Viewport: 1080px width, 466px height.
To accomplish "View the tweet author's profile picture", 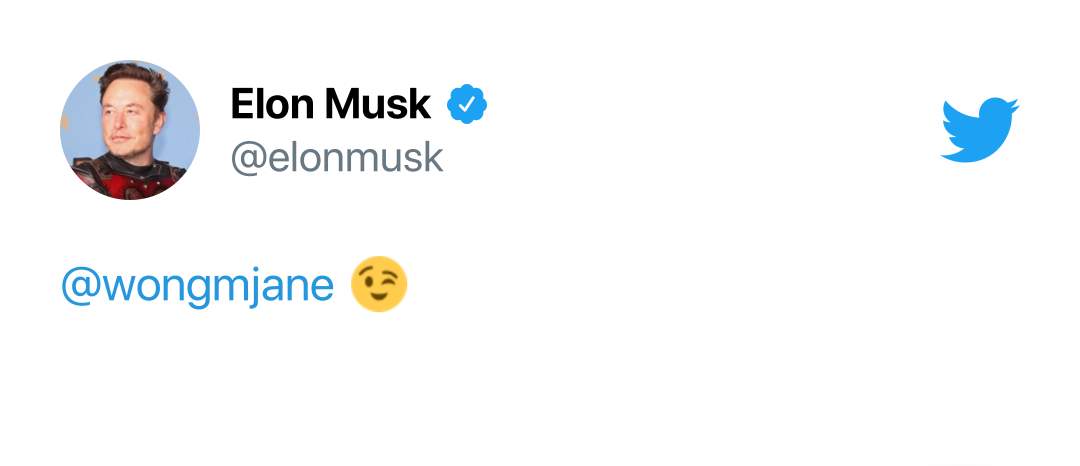I will [x=130, y=130].
